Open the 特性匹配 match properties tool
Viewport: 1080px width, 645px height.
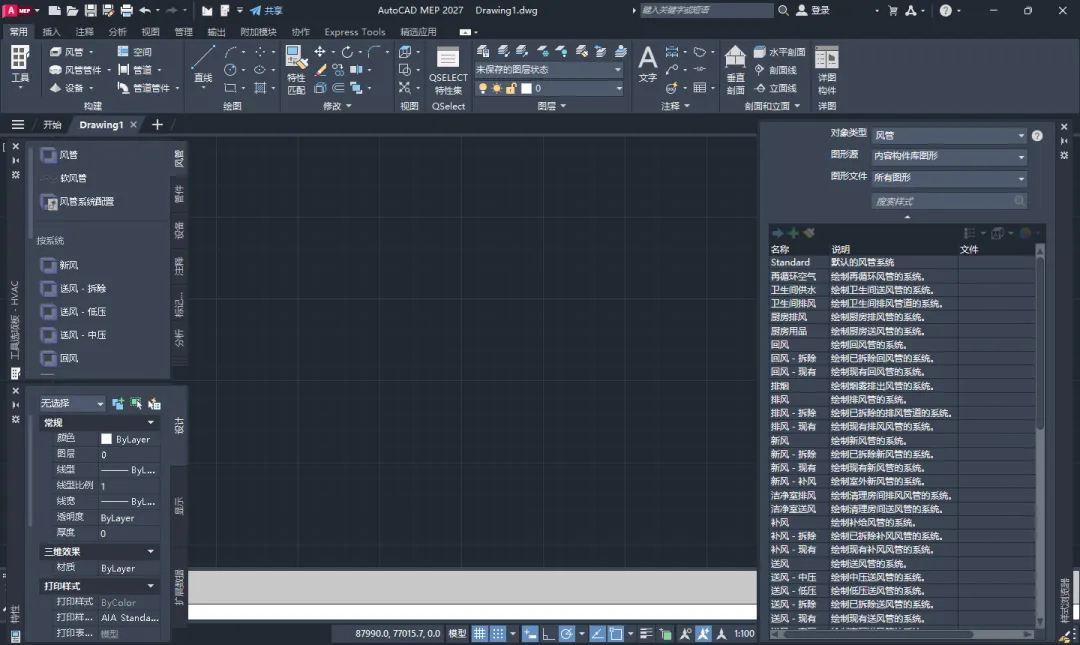296,70
